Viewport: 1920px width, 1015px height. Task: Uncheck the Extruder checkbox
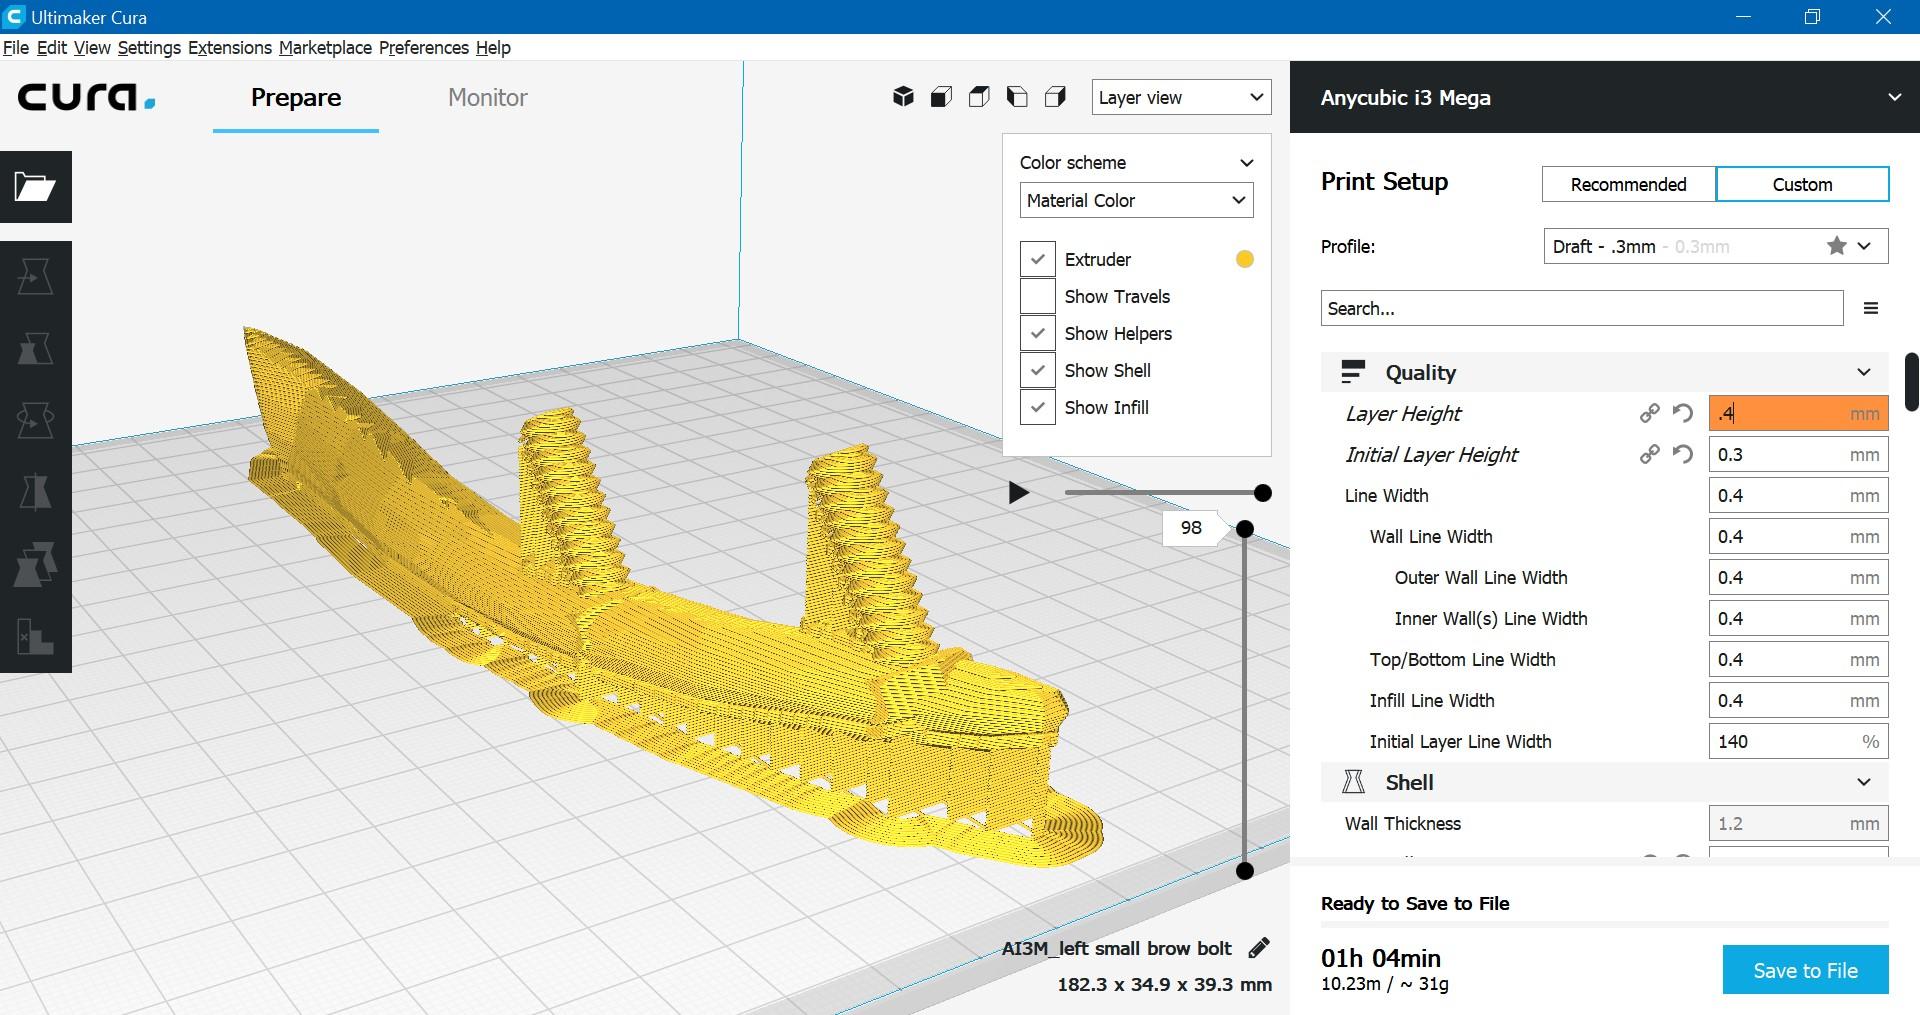pyautogui.click(x=1037, y=259)
